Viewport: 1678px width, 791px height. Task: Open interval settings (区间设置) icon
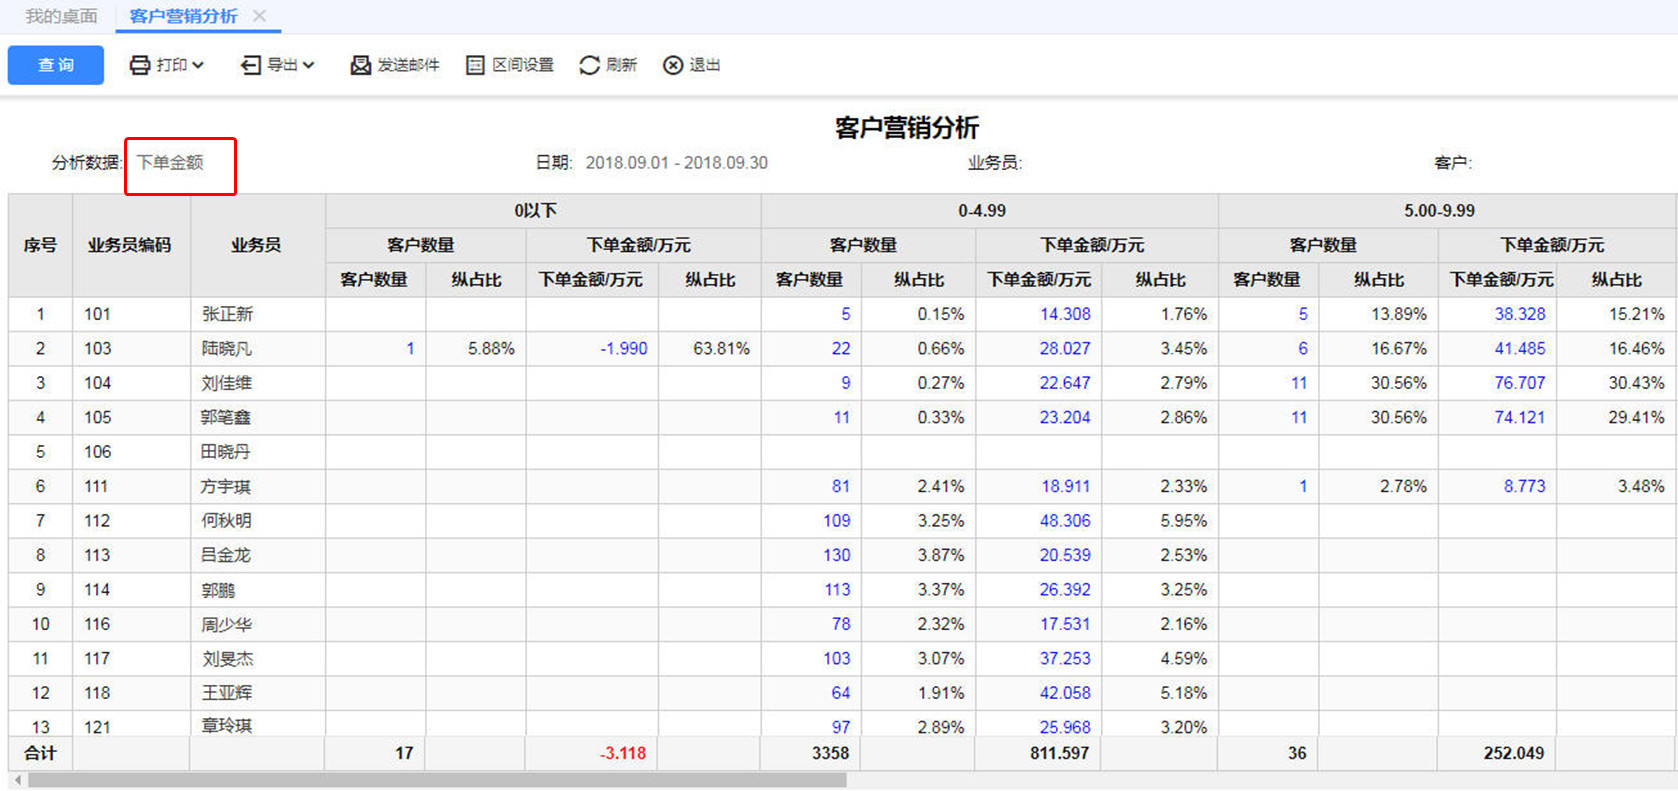click(476, 65)
